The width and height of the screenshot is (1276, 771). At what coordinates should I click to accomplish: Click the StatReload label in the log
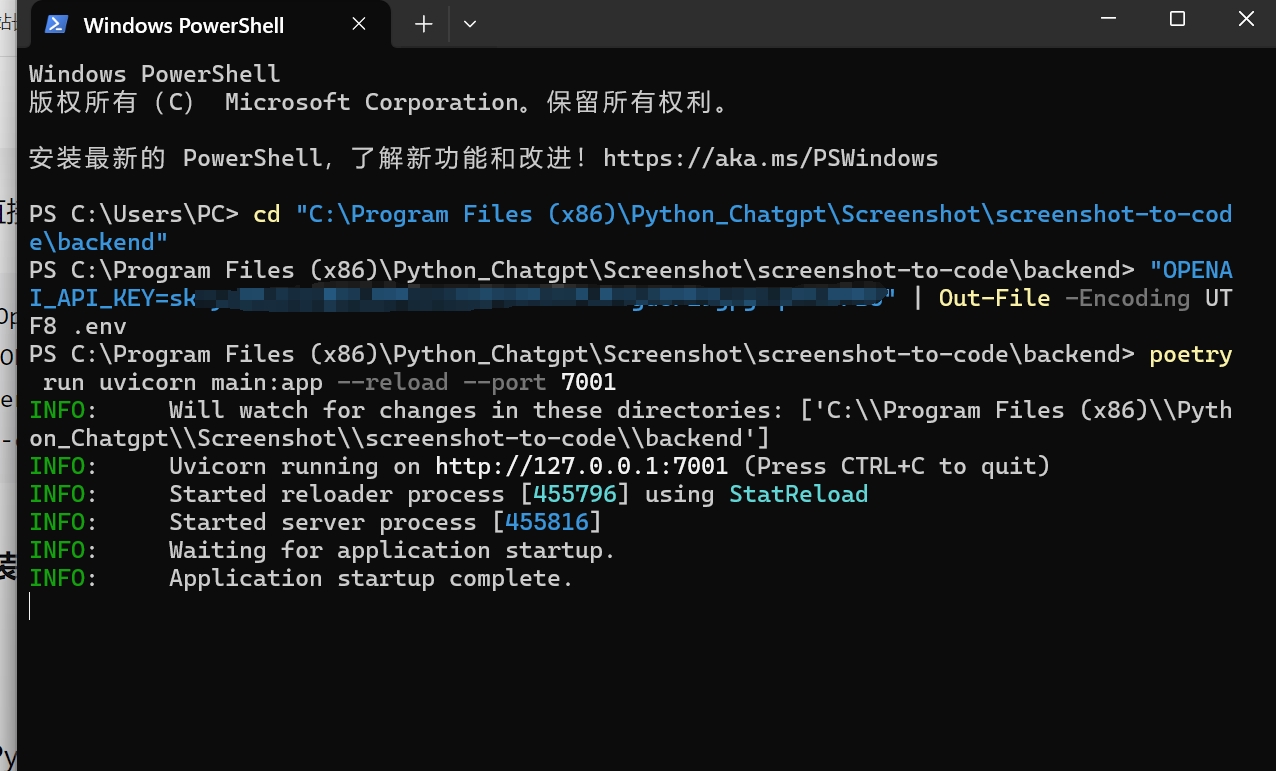tap(798, 493)
